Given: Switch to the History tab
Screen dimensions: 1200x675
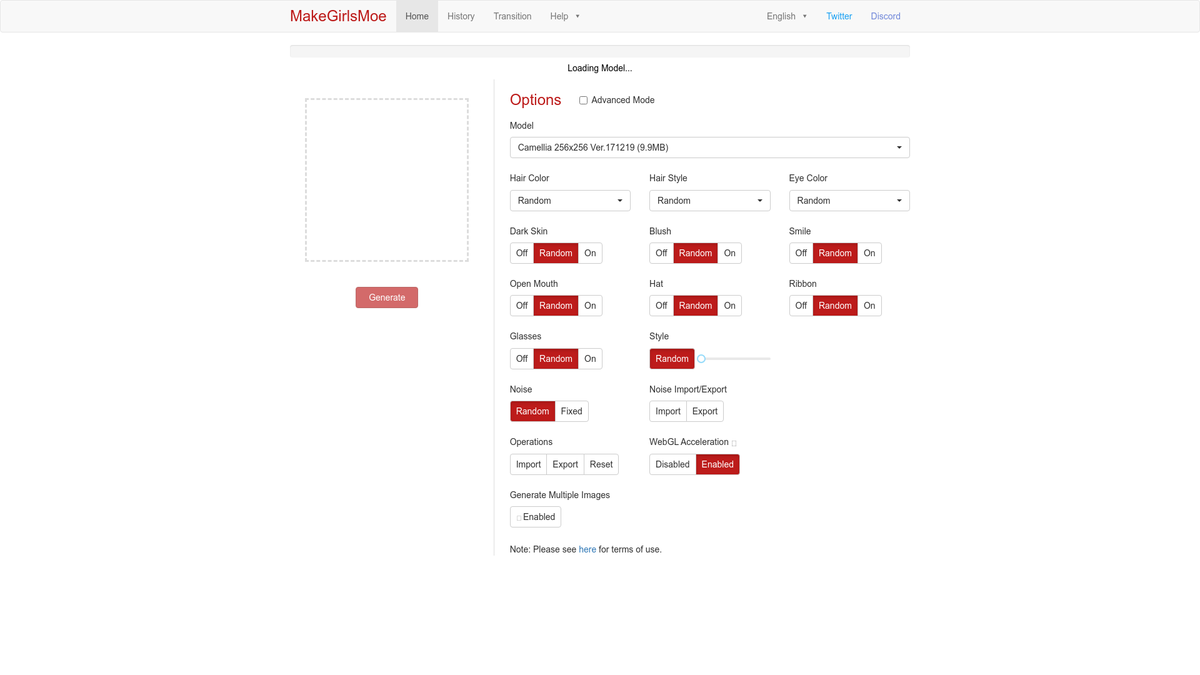Looking at the screenshot, I should tap(461, 16).
